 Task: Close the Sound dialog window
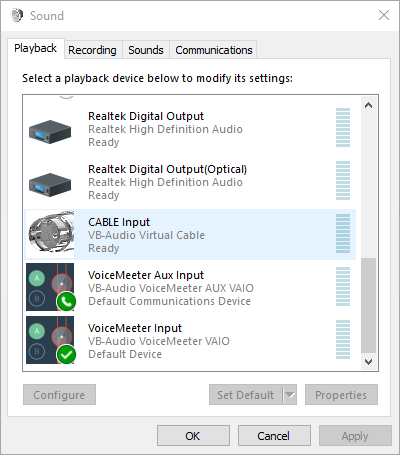(384, 15)
